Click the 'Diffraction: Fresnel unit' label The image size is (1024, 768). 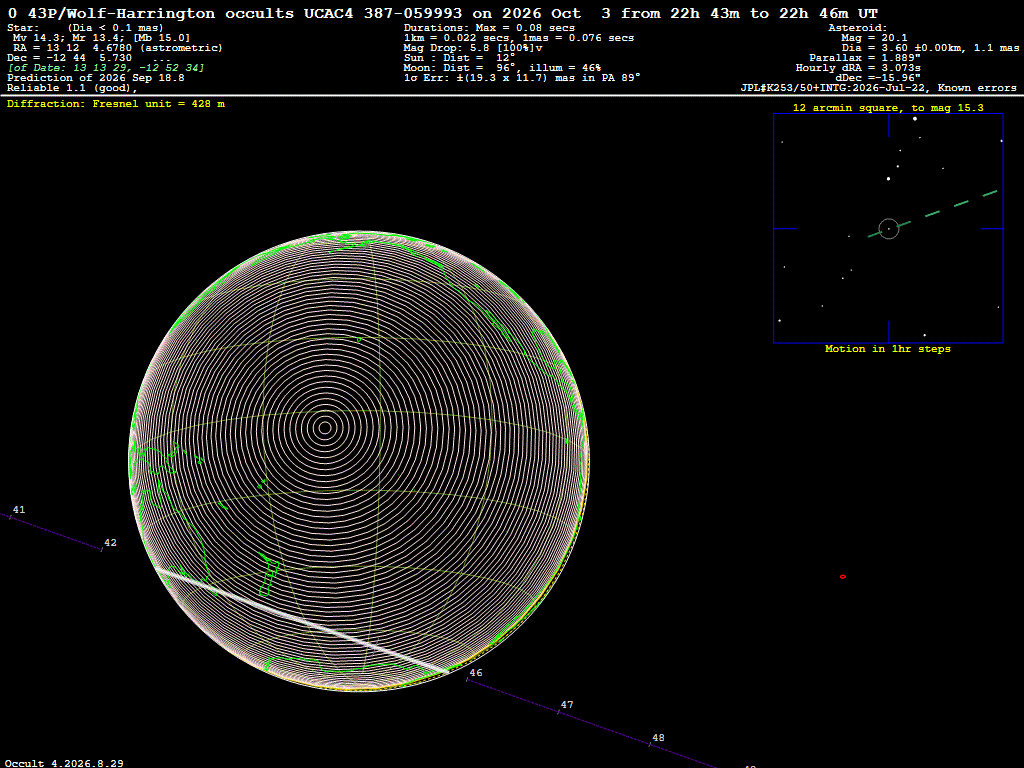point(116,104)
